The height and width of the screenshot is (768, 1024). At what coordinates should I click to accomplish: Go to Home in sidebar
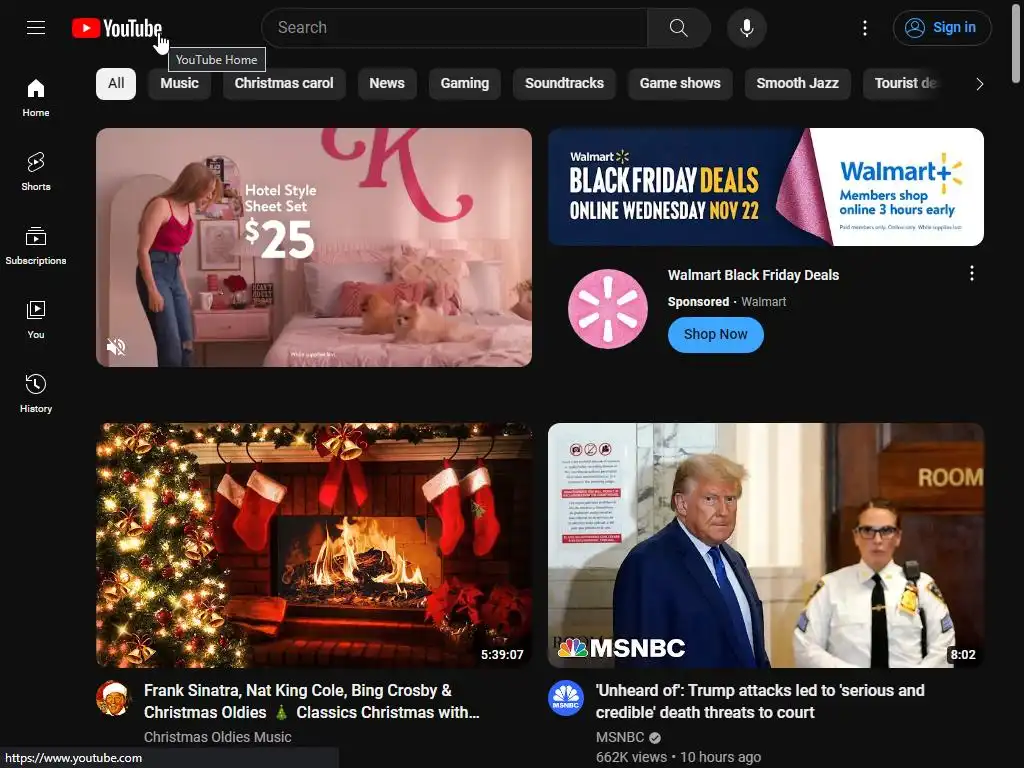point(36,98)
